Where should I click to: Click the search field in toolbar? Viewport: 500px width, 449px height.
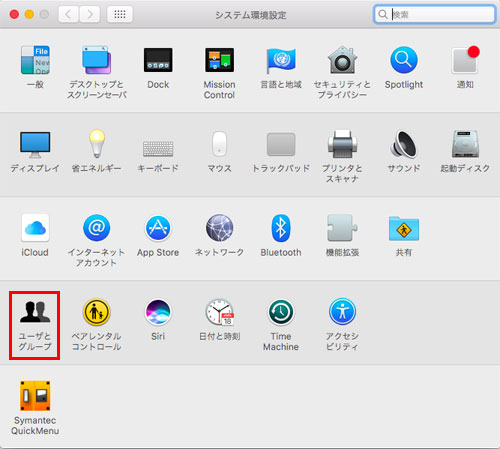tap(434, 14)
